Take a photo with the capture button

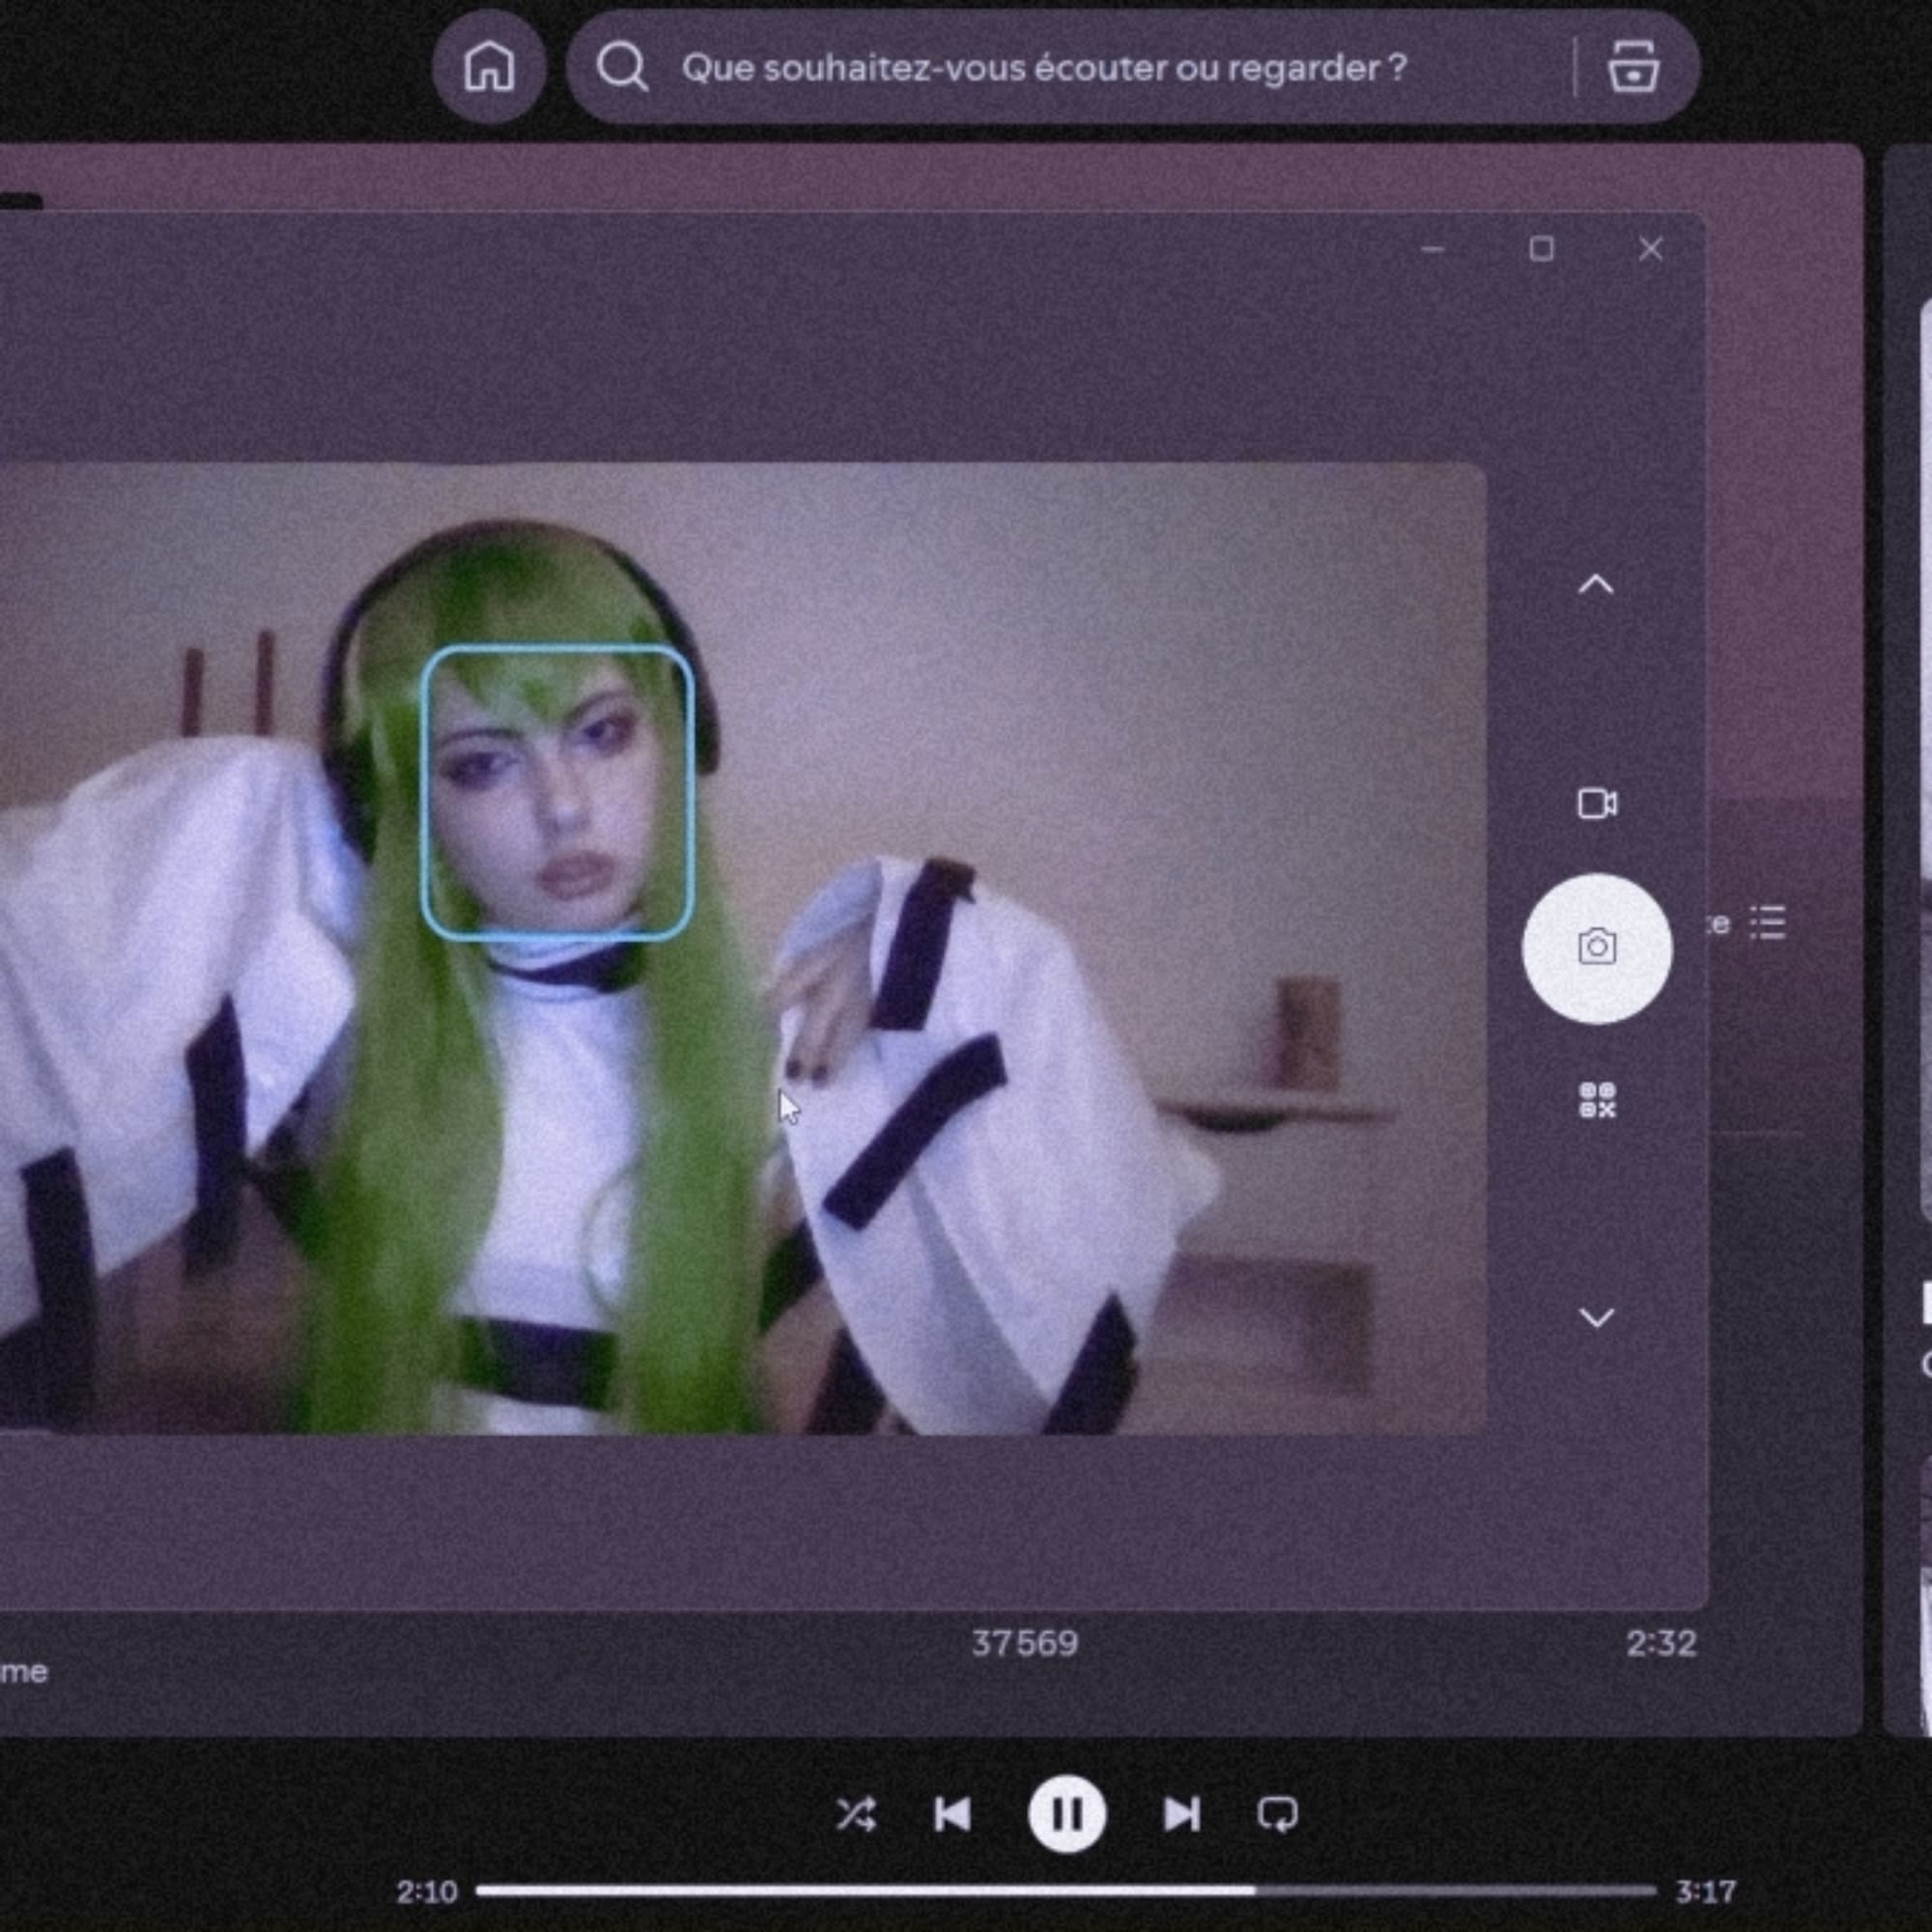pyautogui.click(x=1597, y=951)
